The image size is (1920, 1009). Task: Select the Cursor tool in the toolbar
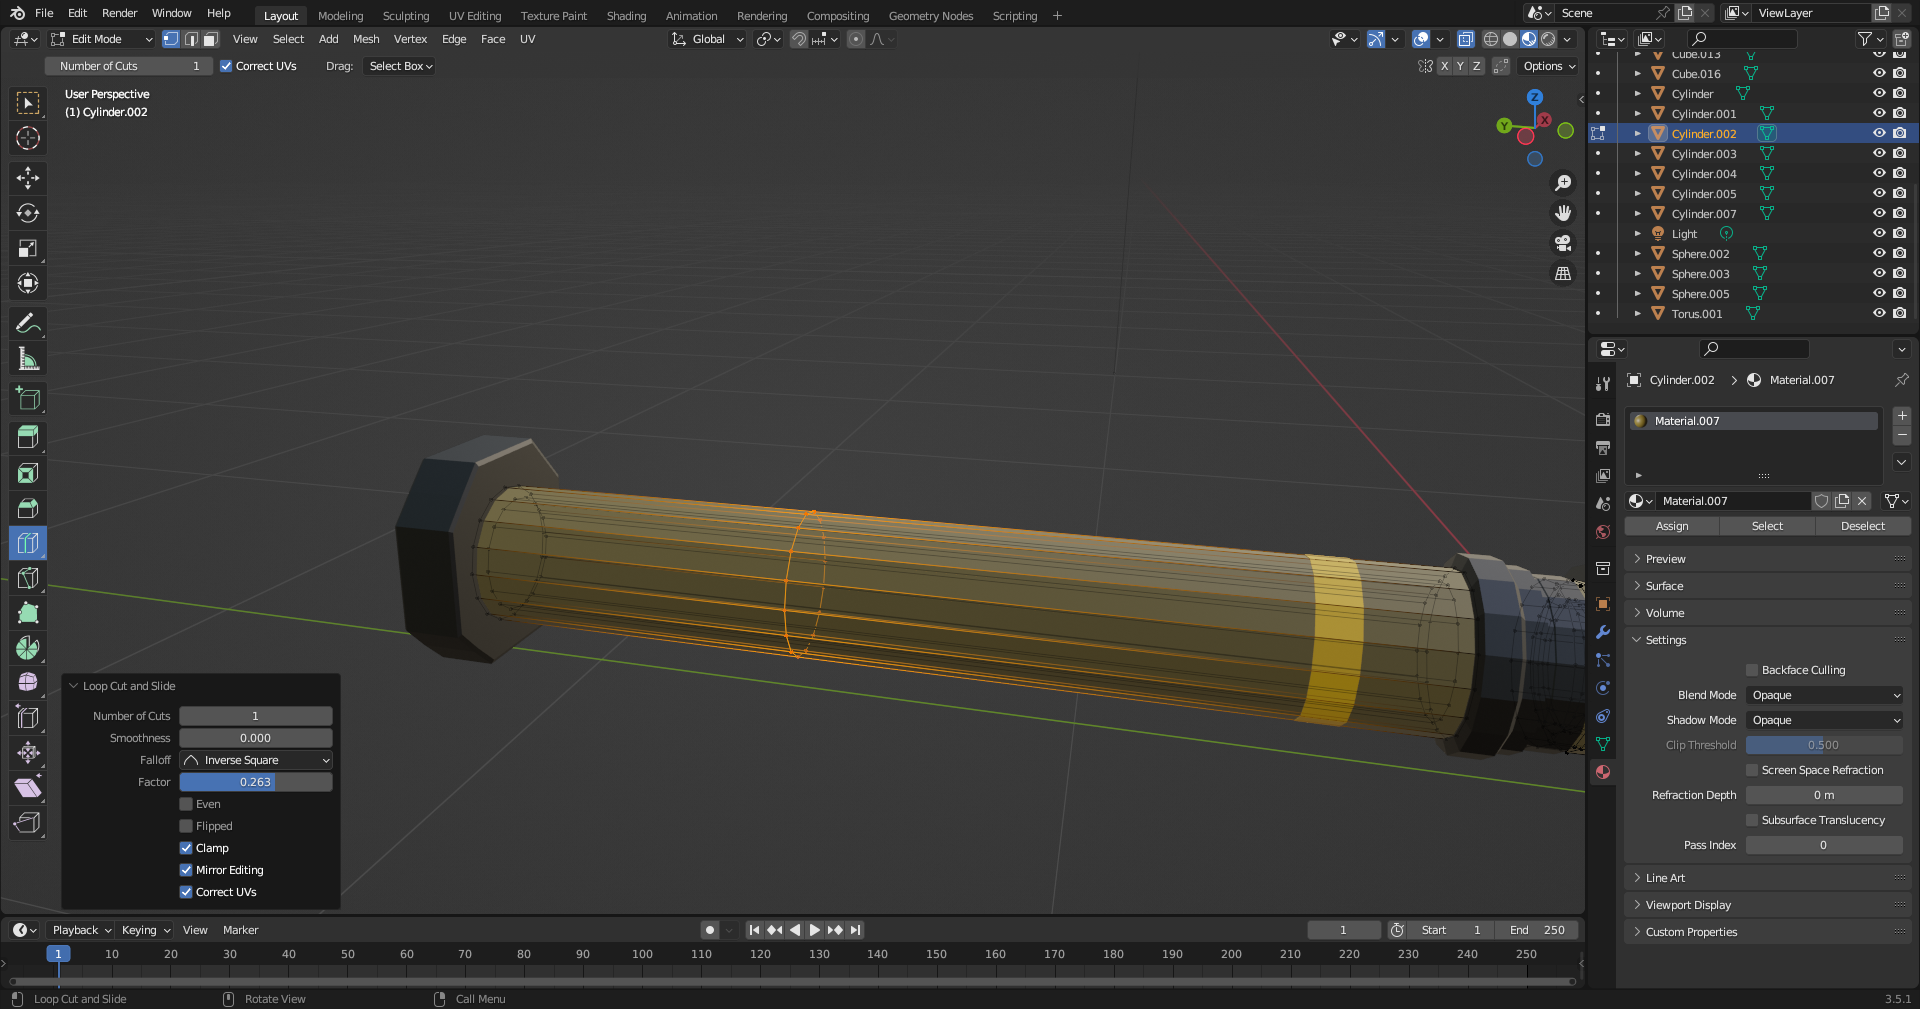(x=28, y=138)
